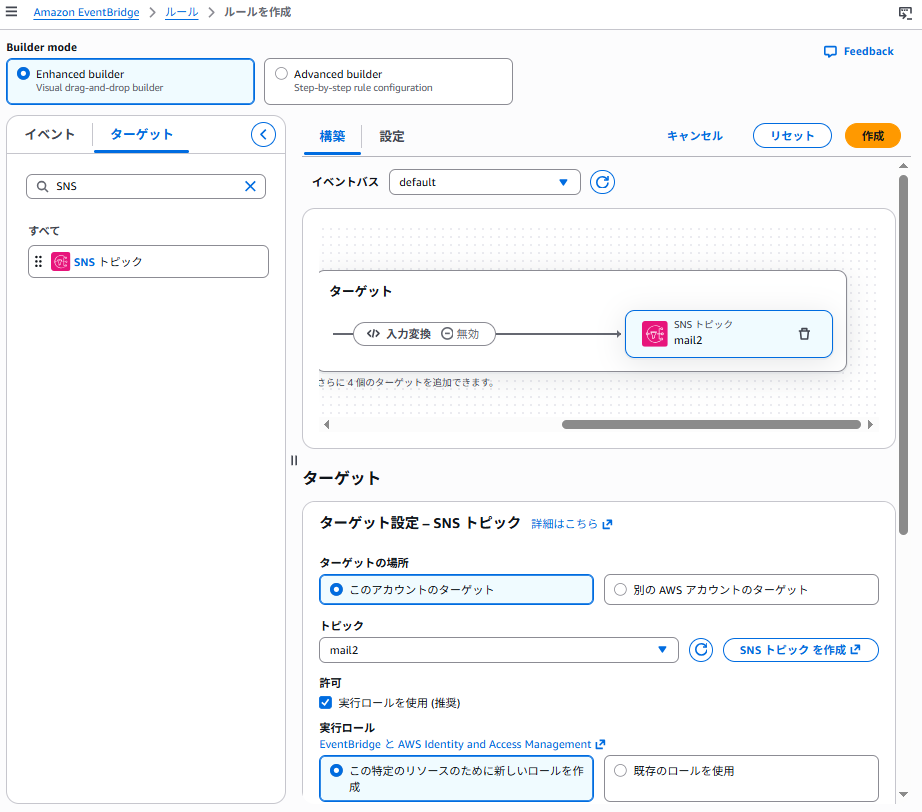Clear the SNS search with the X icon

(x=250, y=186)
